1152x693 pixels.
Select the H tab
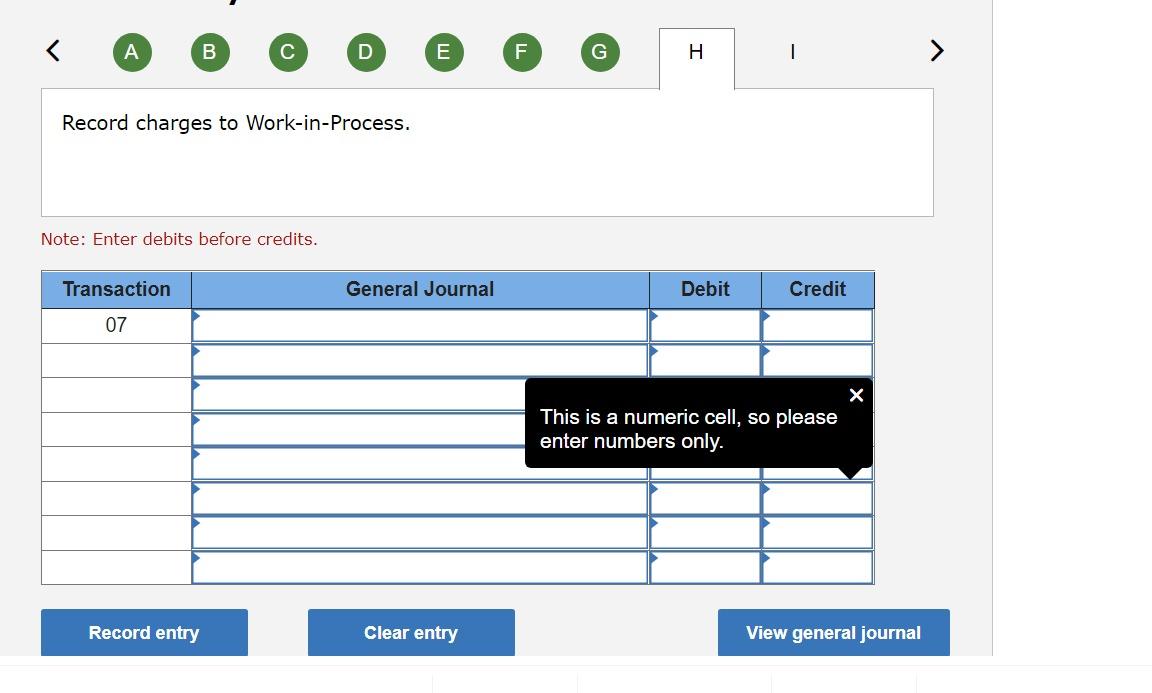pos(696,58)
